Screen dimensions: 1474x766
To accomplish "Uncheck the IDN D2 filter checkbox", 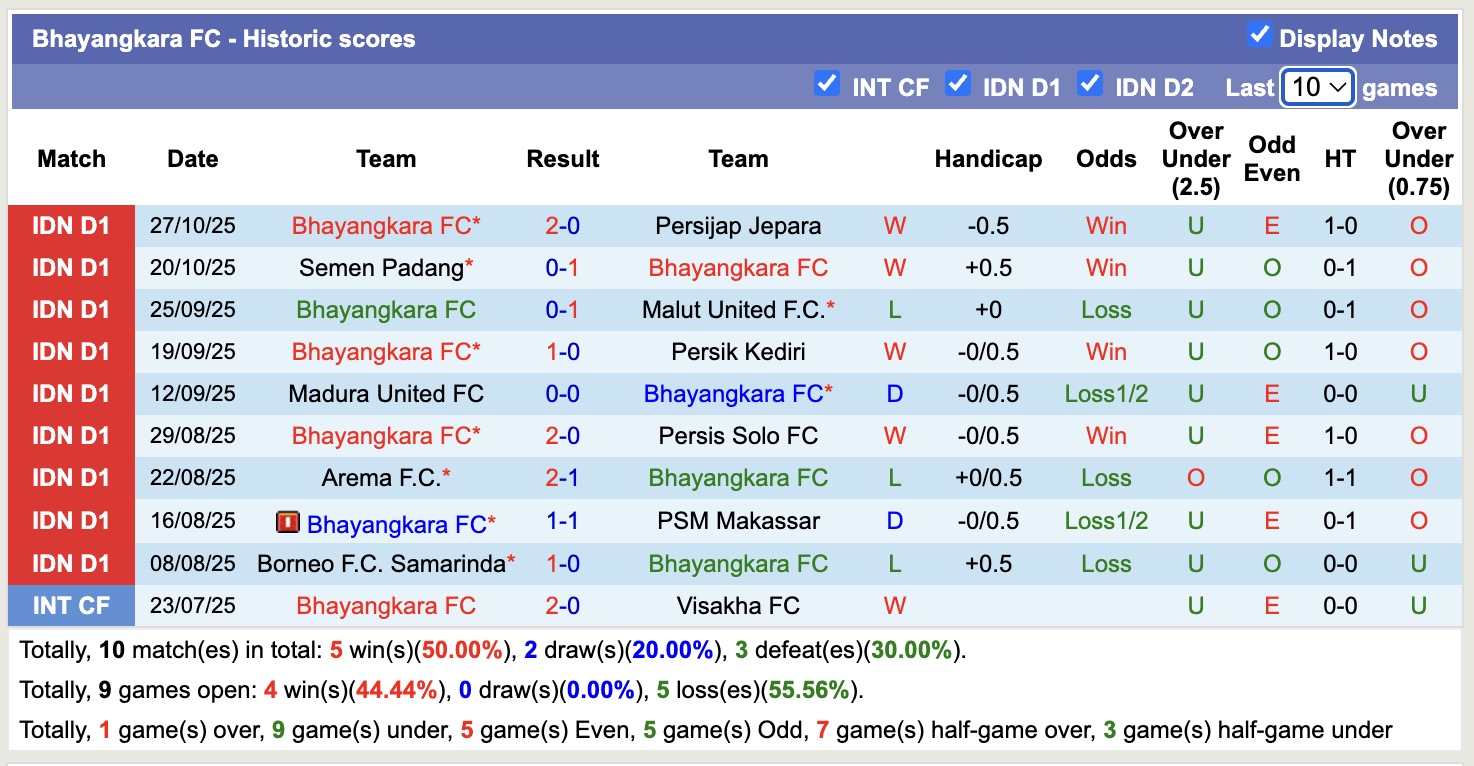I will [1090, 85].
